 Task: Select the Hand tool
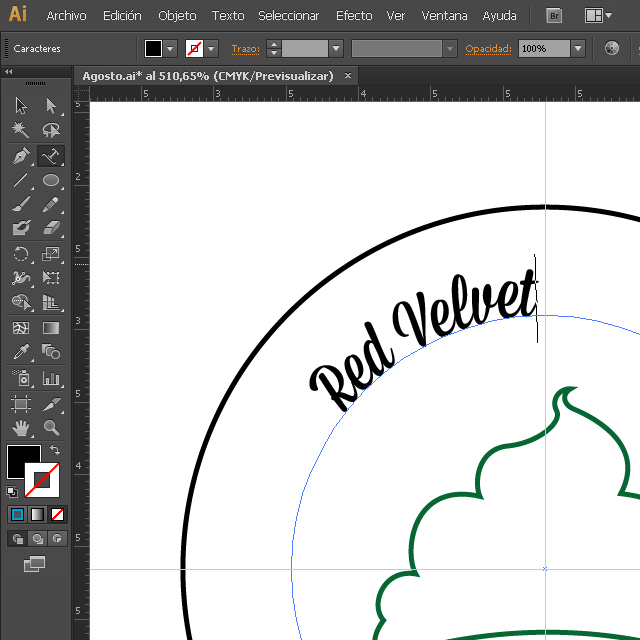pos(21,428)
